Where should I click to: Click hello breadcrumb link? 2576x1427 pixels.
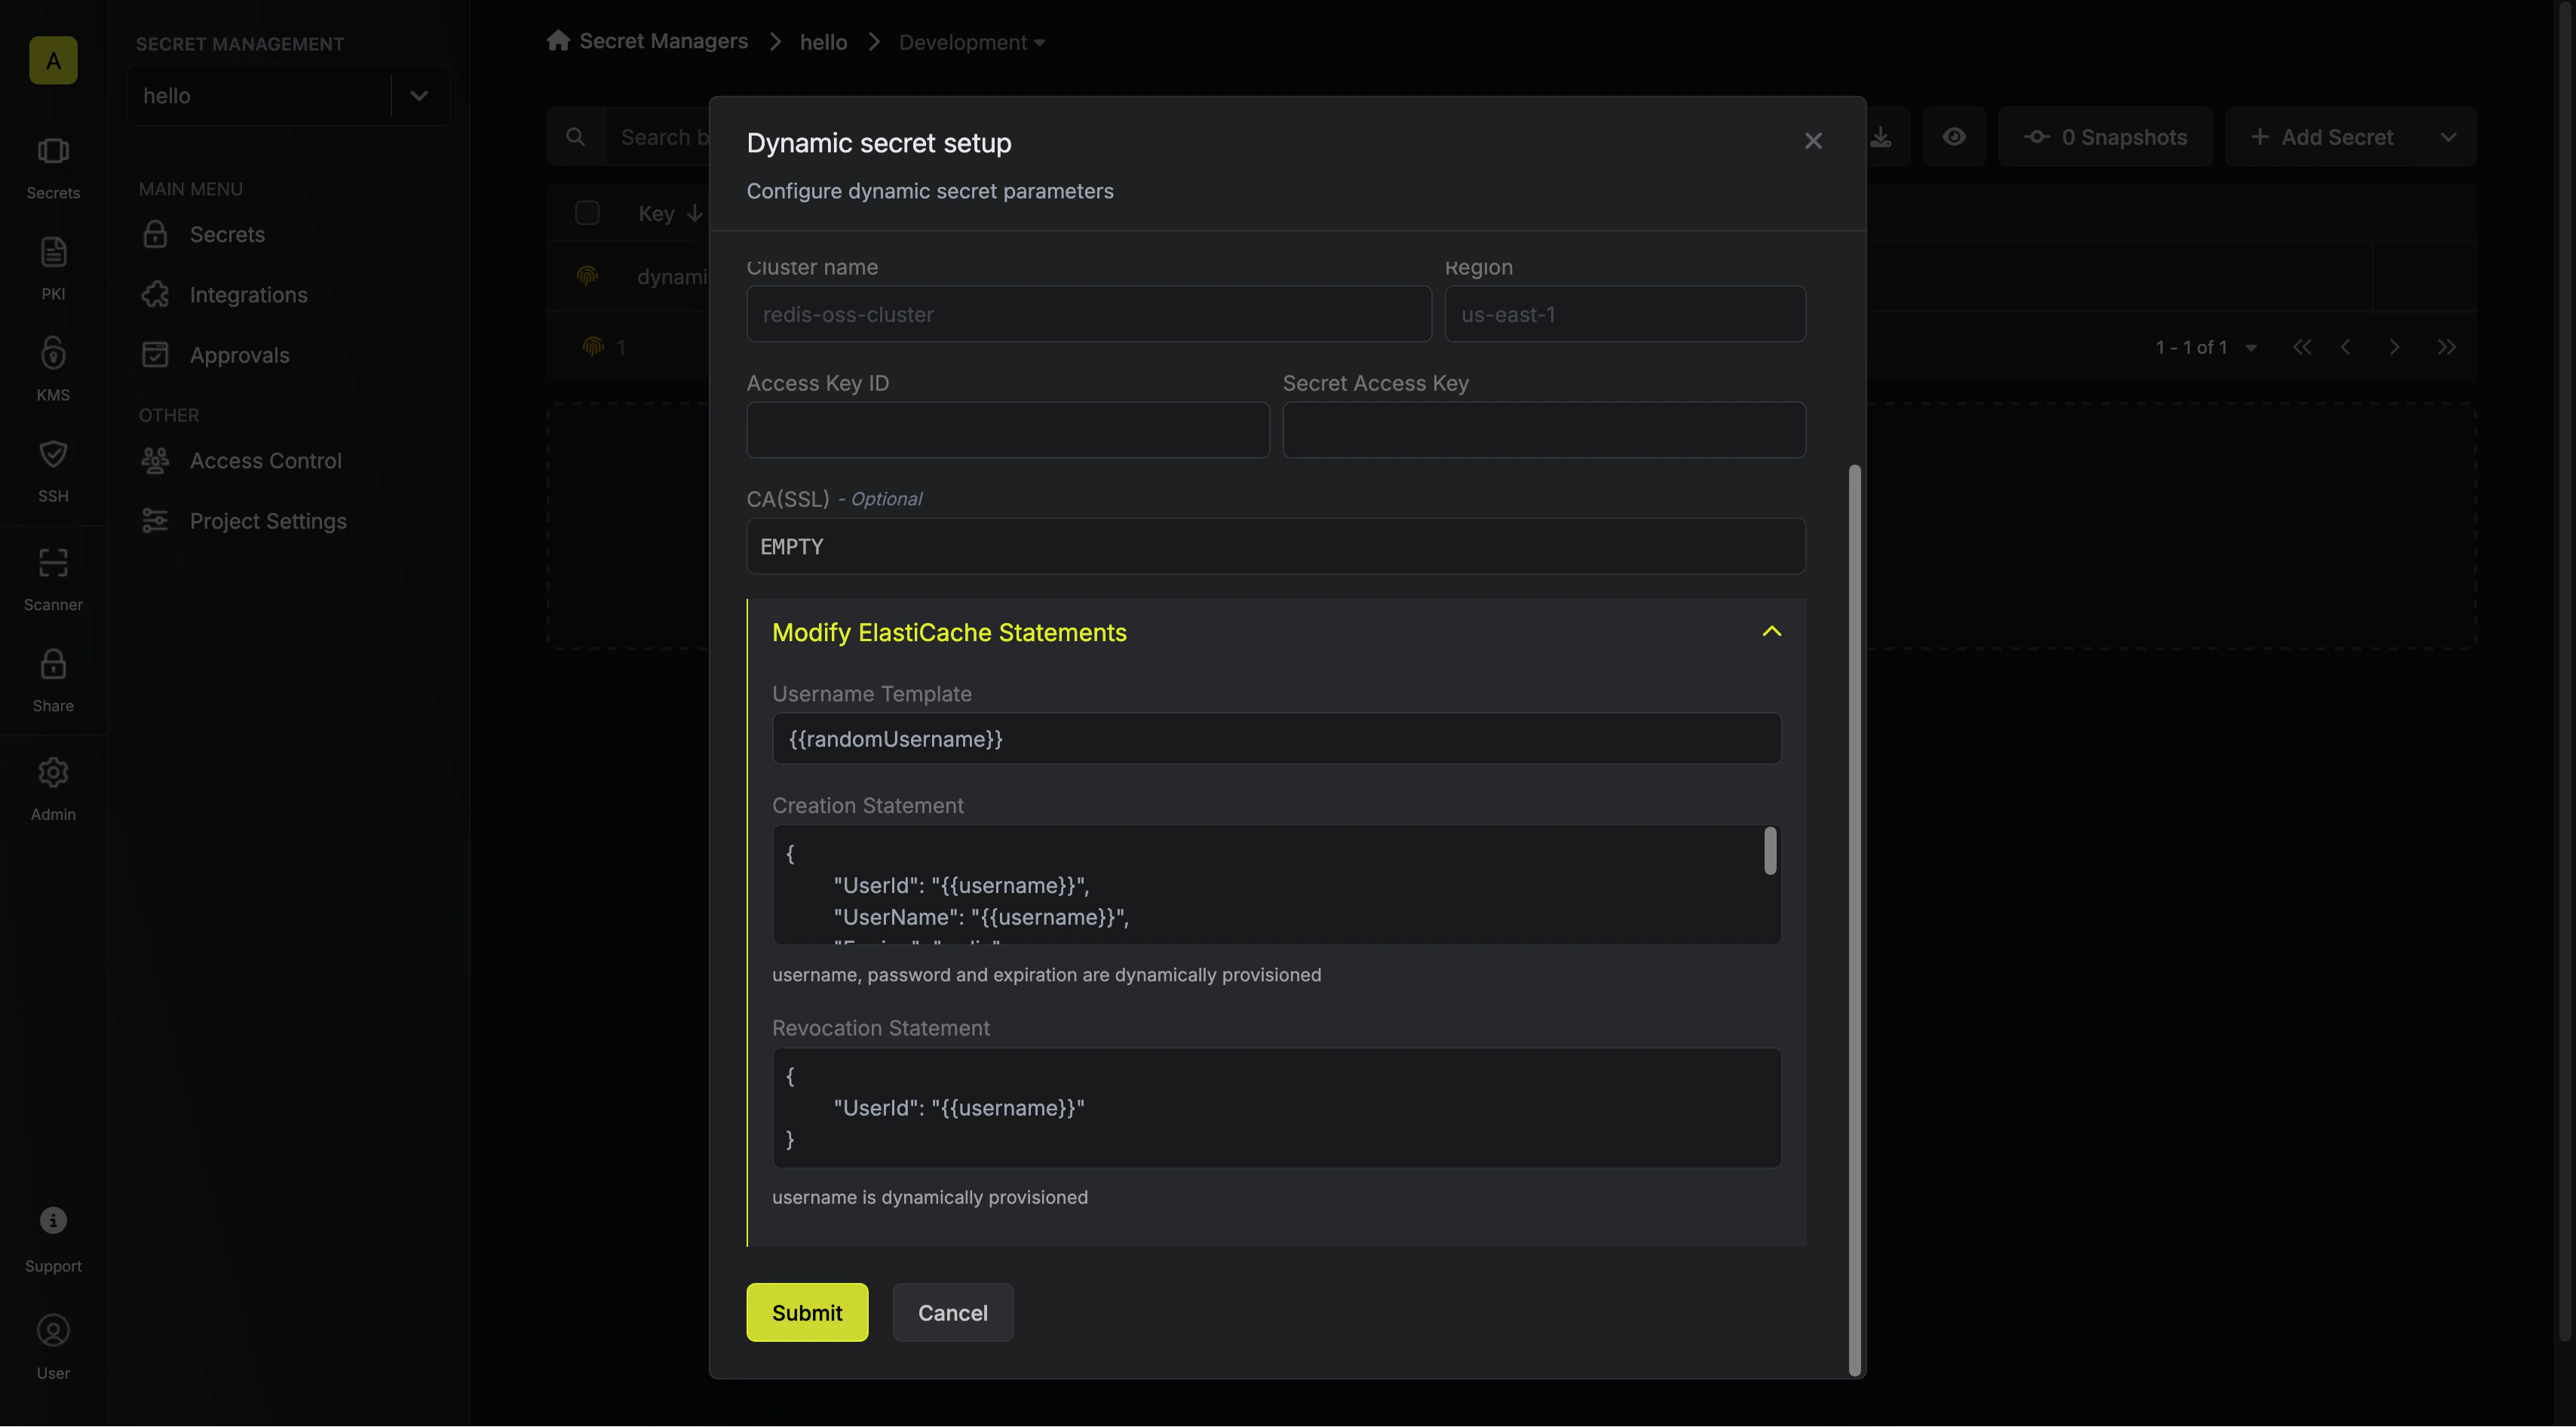[823, 42]
